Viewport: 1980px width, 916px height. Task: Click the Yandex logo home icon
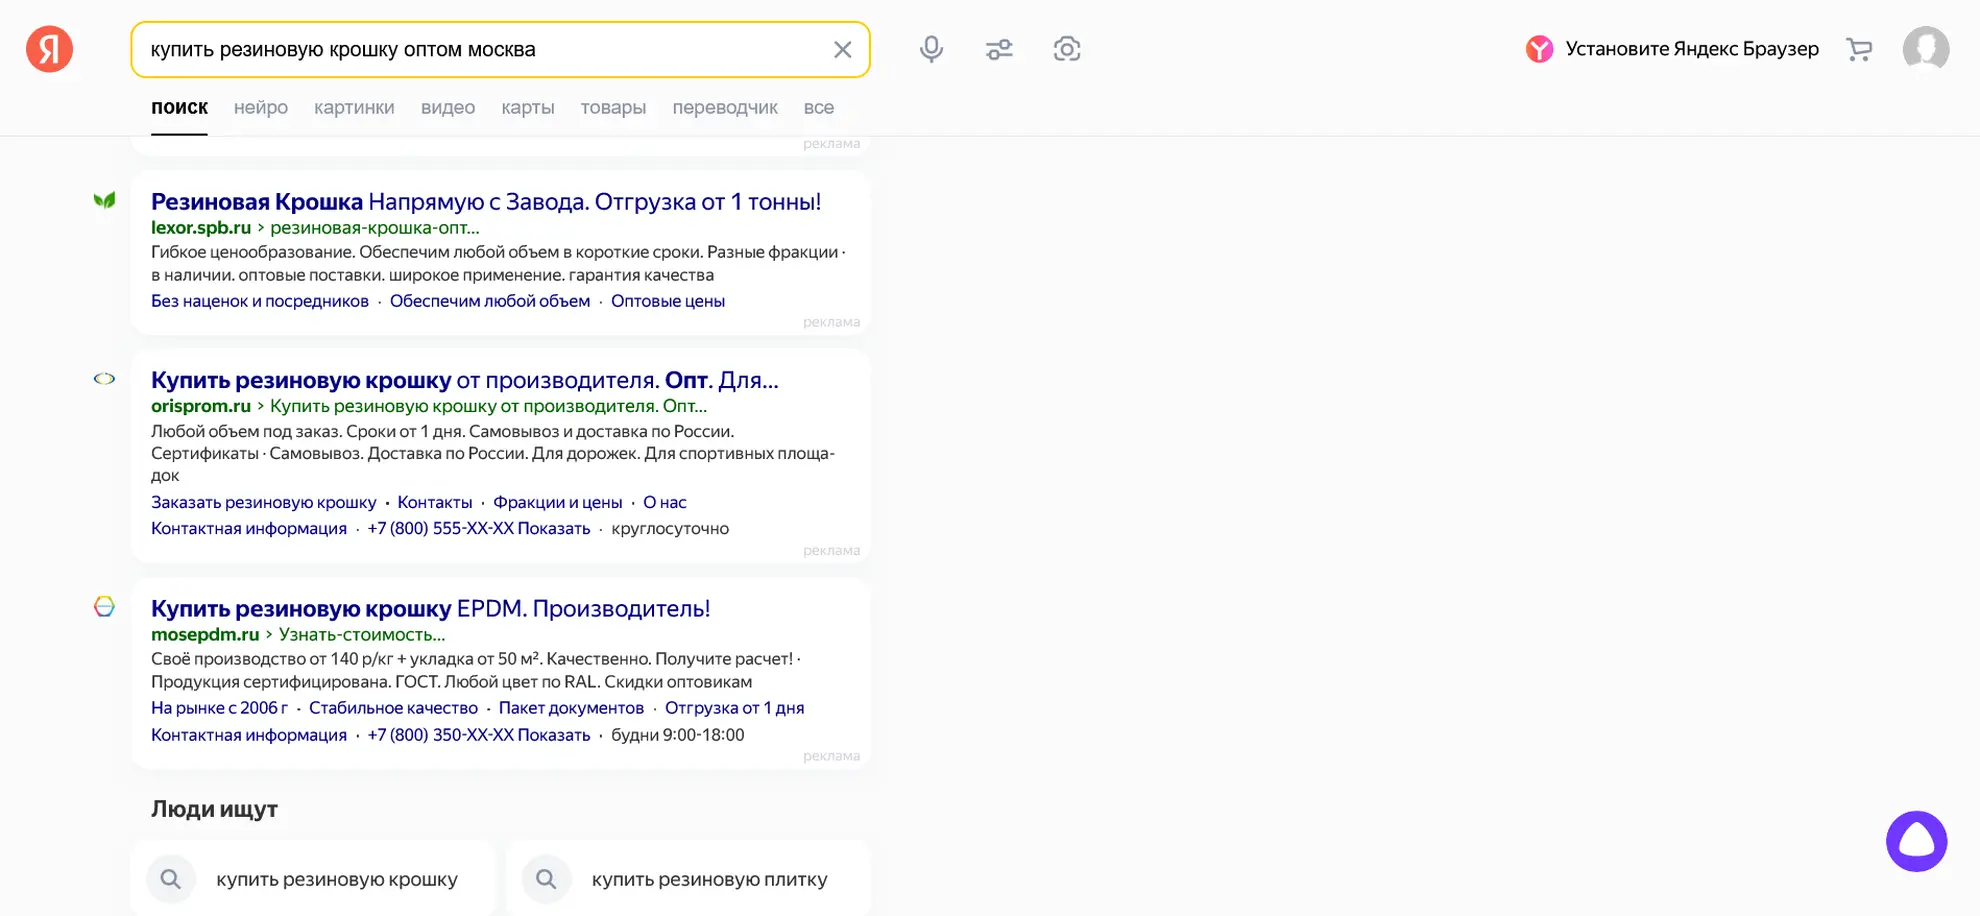[x=49, y=49]
